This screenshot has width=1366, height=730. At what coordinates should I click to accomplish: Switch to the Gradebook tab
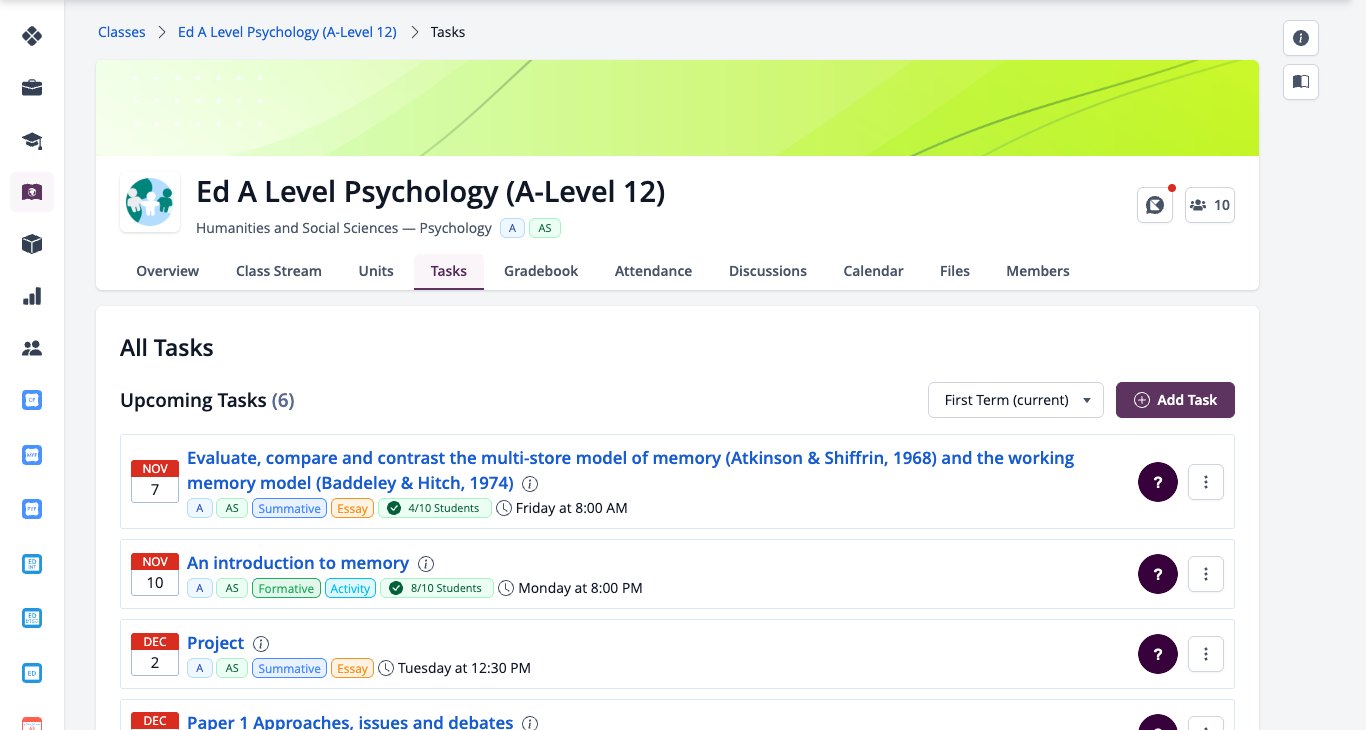click(541, 271)
